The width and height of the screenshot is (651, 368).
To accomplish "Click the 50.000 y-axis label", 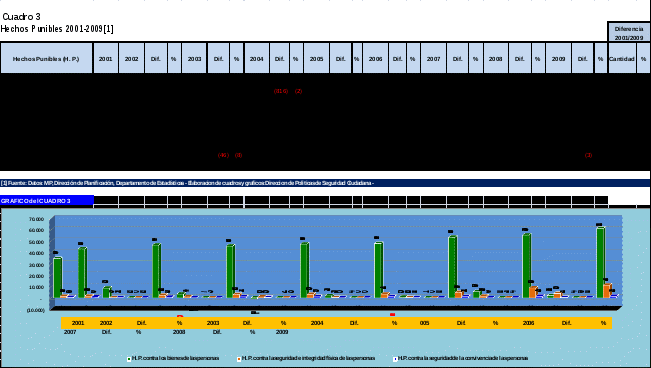I will [x=37, y=242].
